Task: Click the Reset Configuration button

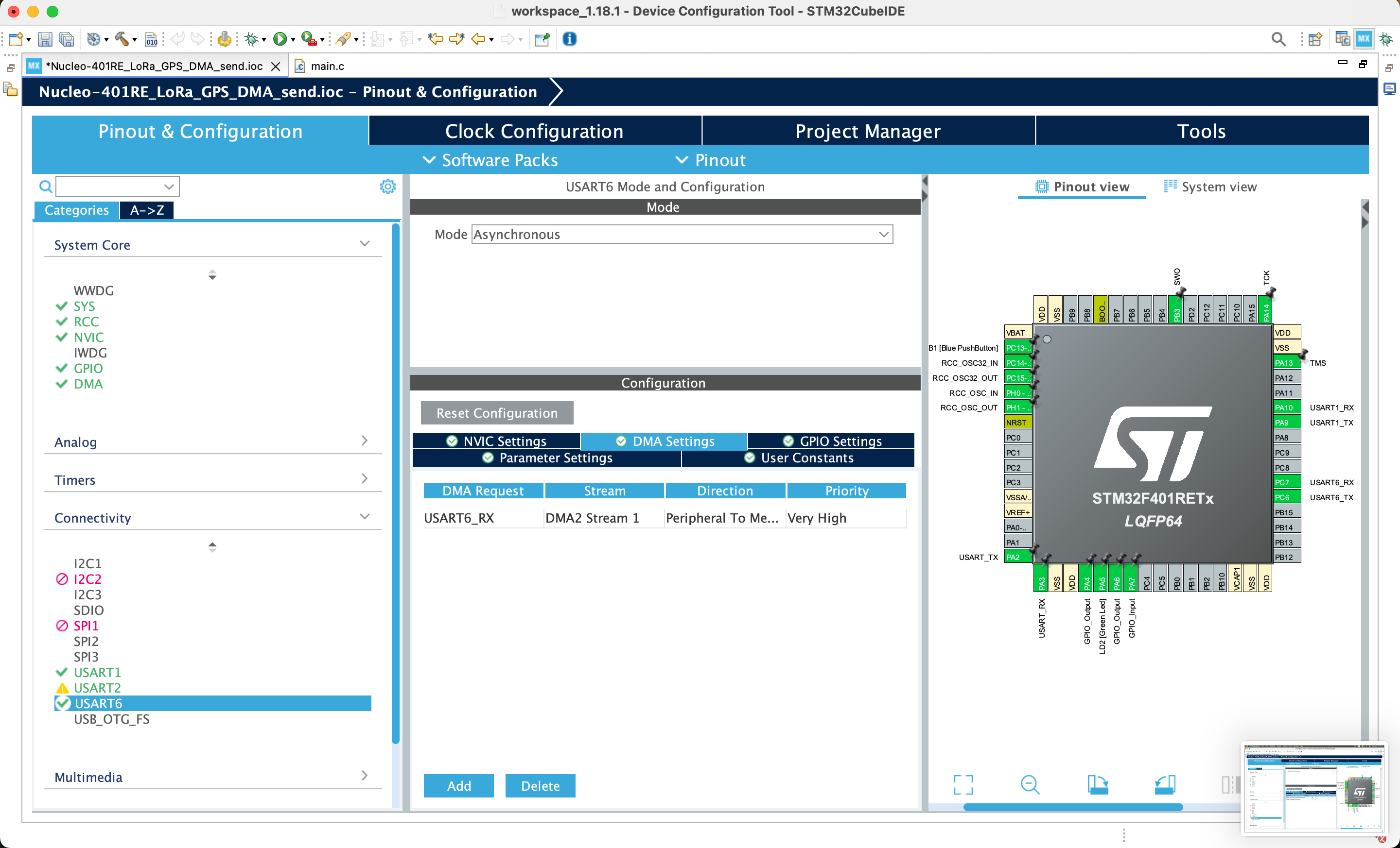Action: point(497,413)
